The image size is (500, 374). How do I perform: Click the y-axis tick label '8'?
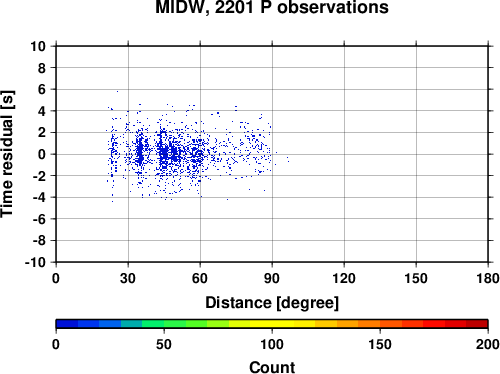(x=42, y=68)
